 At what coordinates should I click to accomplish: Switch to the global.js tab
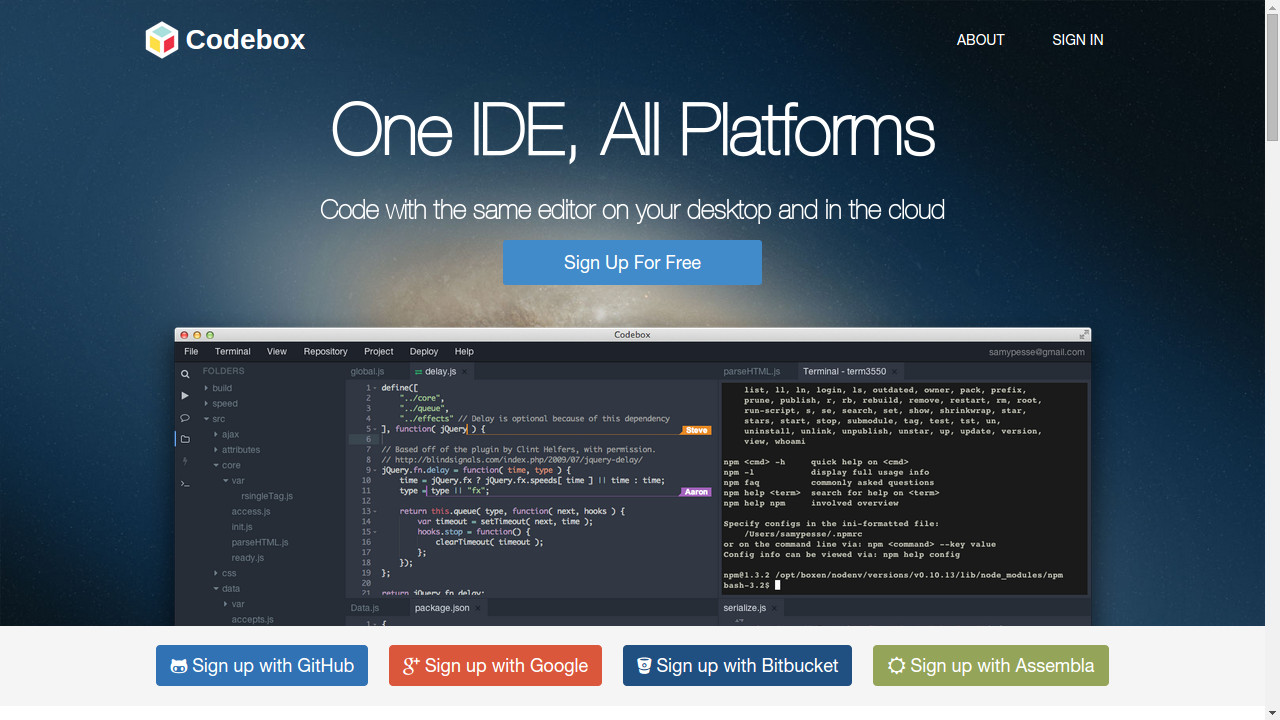click(368, 371)
